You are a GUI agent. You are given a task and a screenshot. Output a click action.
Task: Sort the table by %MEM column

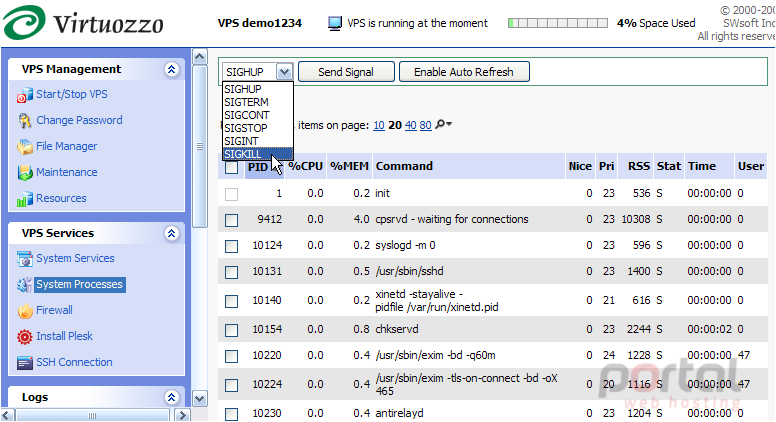tap(349, 166)
